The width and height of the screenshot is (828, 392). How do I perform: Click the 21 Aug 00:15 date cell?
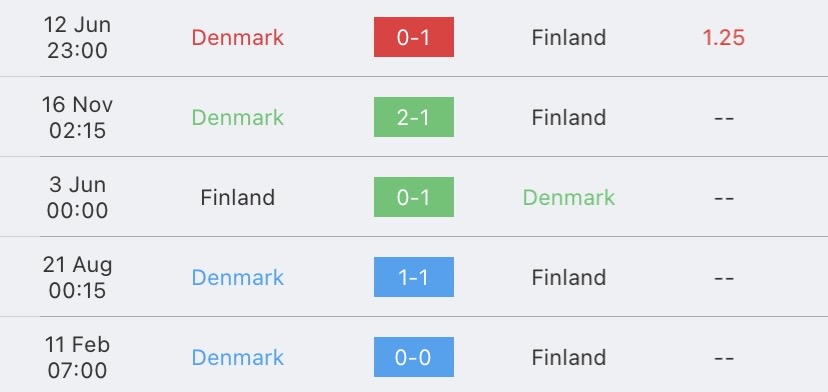77,277
